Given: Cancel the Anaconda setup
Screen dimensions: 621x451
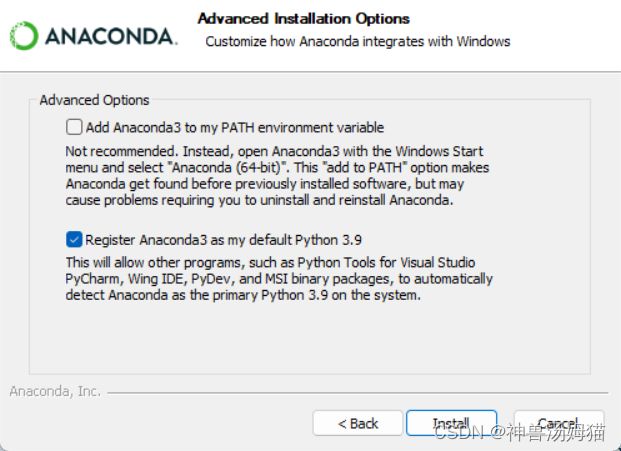Looking at the screenshot, I should [x=559, y=423].
